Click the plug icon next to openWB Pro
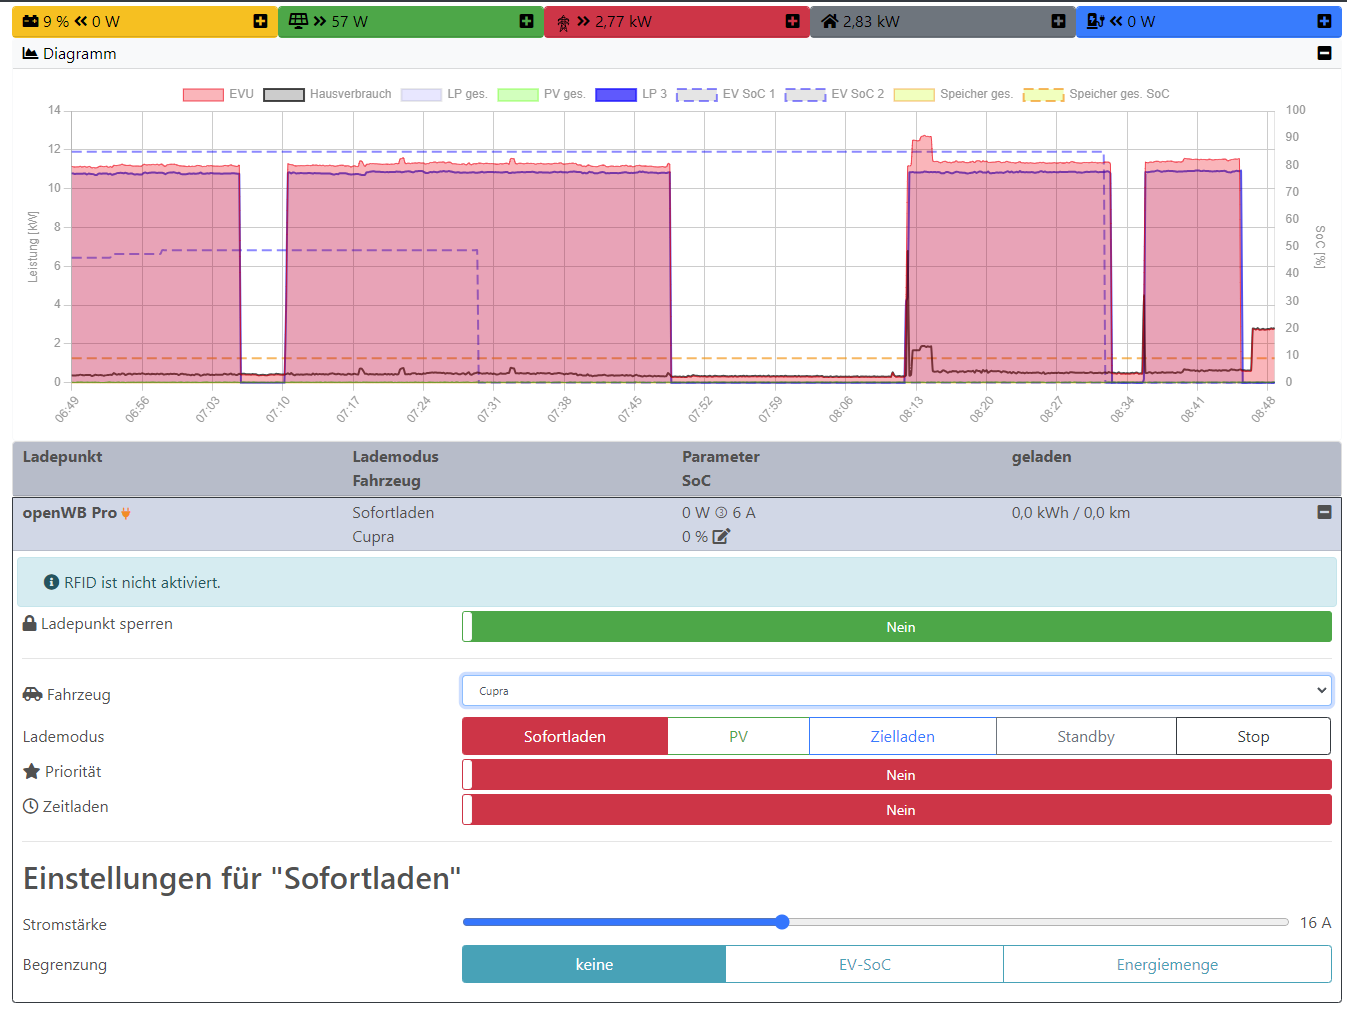This screenshot has height=1009, width=1347. click(126, 513)
